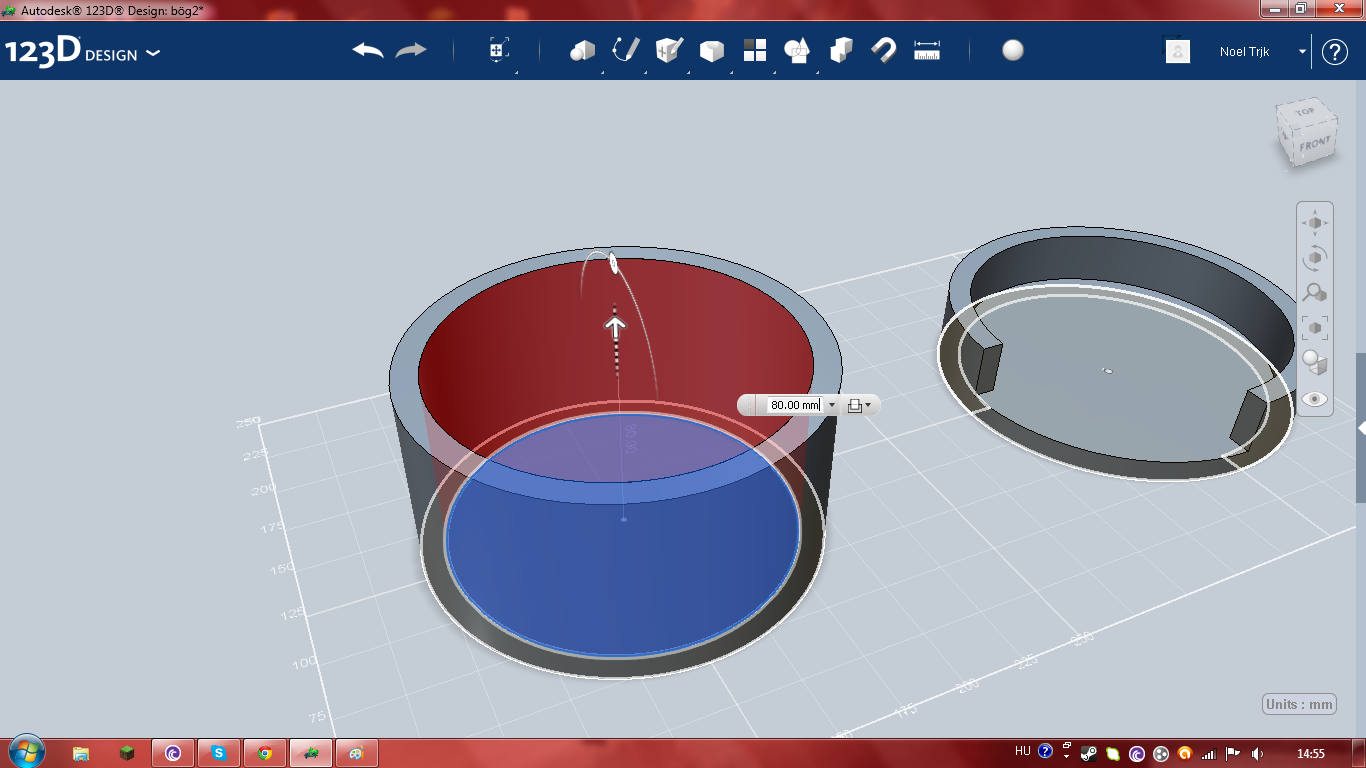Click the Fit to view tool
The image size is (1366, 768).
(x=1315, y=328)
